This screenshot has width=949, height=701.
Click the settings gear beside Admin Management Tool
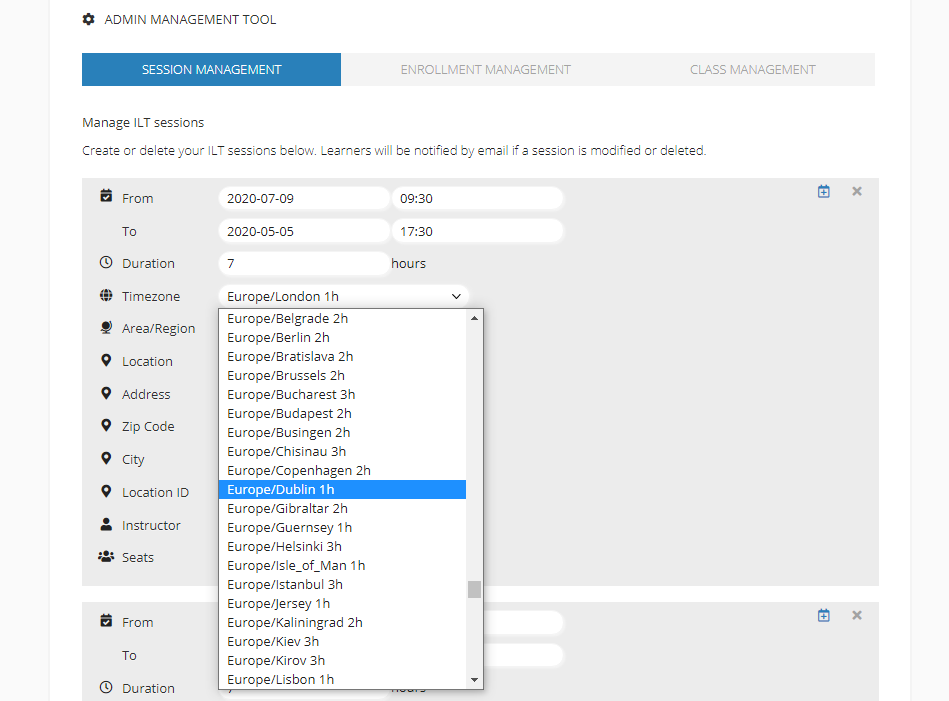[x=88, y=19]
